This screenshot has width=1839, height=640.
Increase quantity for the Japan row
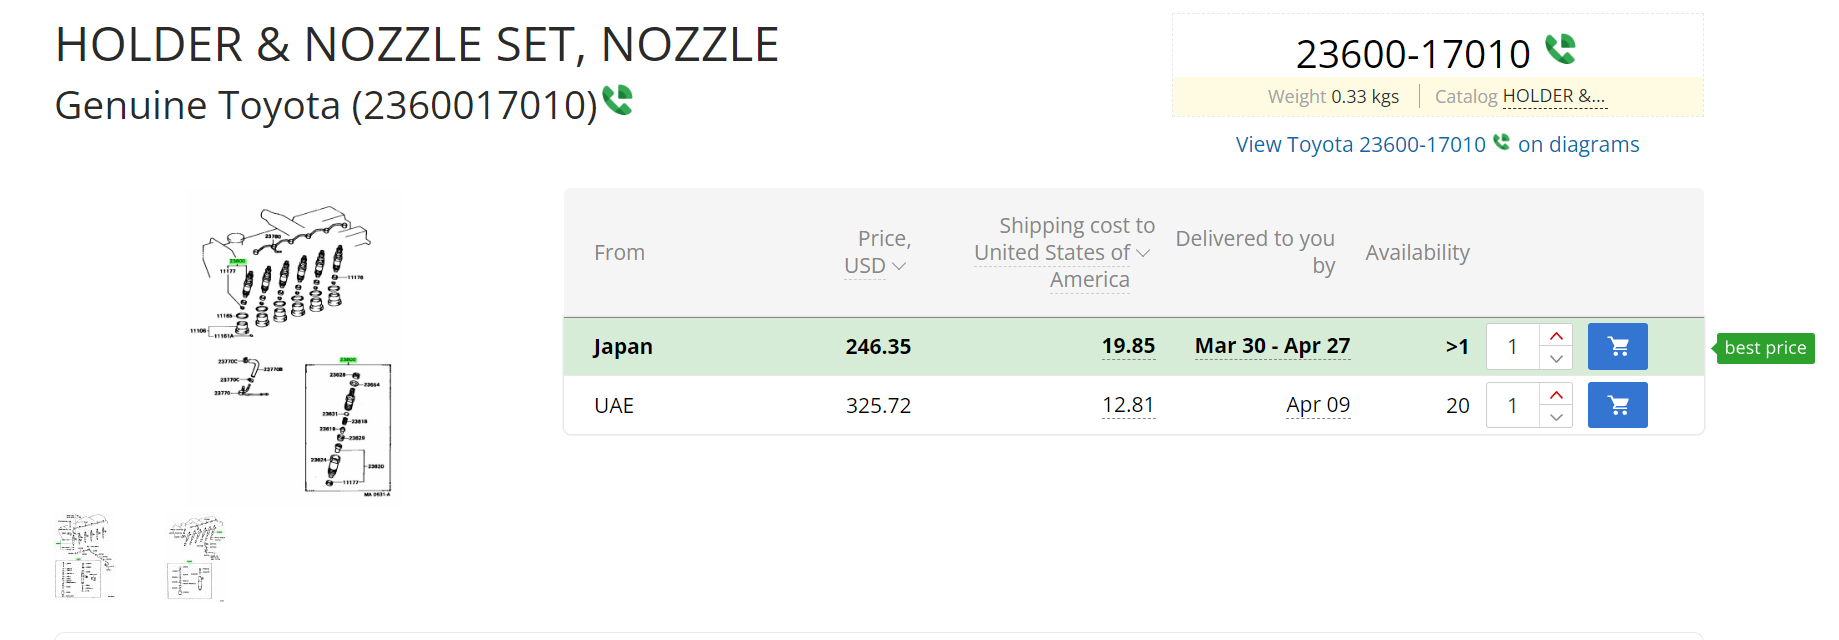1556,336
